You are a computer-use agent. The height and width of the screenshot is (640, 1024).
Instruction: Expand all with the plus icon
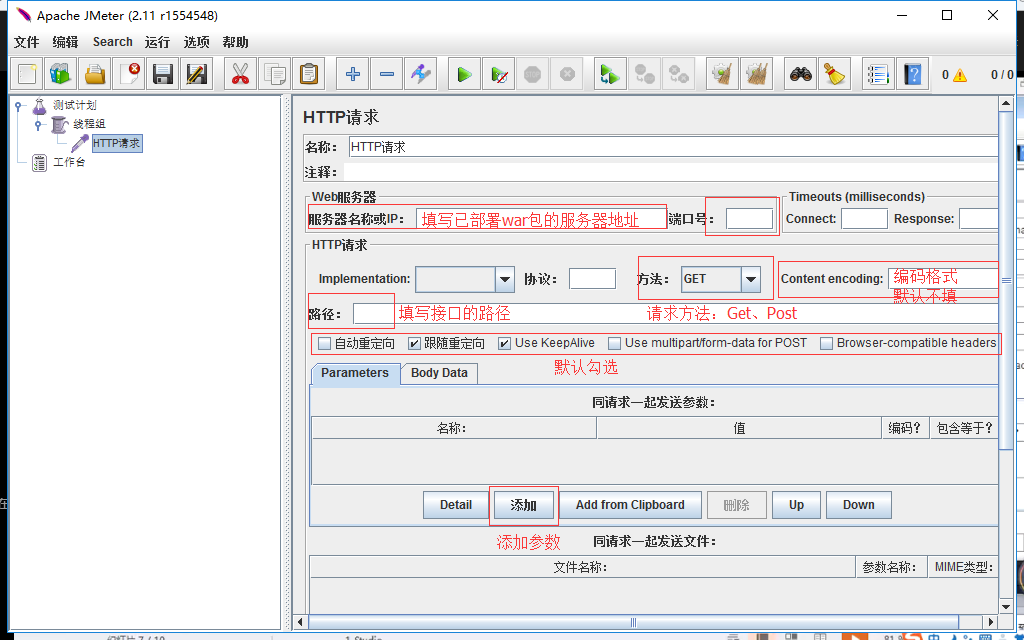coord(353,74)
